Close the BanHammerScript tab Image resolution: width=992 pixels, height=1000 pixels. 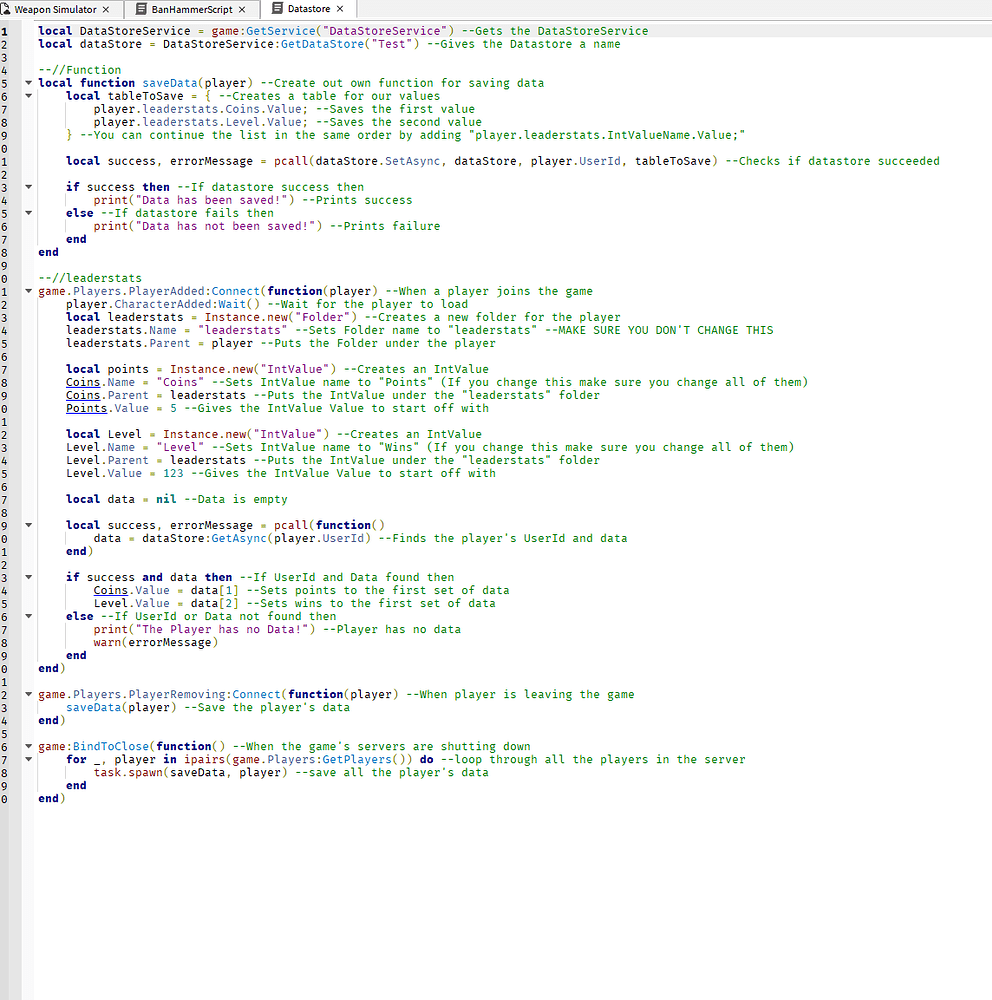[242, 10]
